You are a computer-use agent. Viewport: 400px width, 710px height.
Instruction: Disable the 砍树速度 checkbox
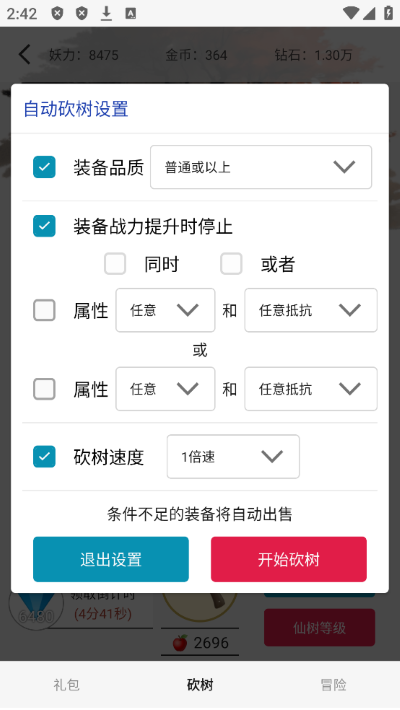(x=44, y=456)
